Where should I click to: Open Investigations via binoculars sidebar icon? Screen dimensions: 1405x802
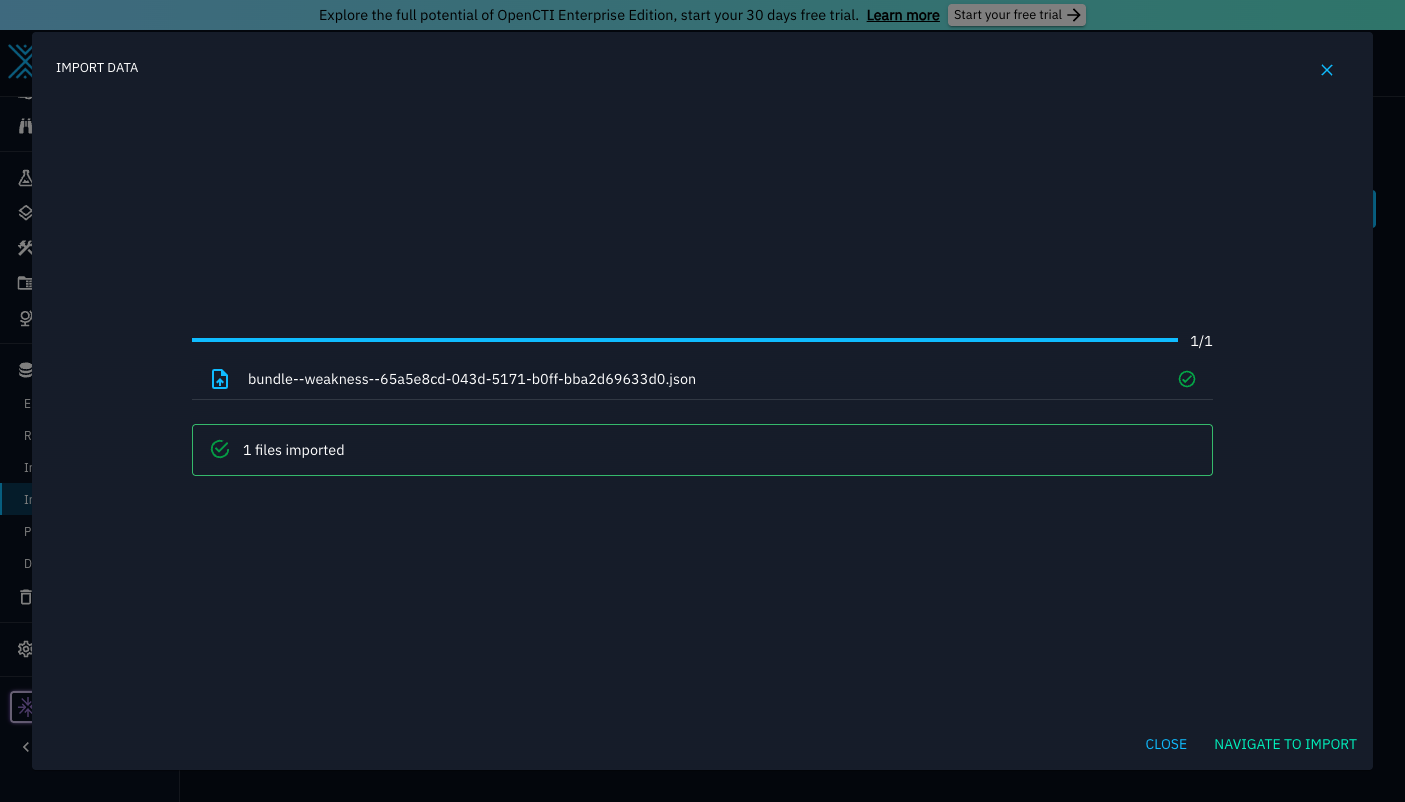pos(25,126)
